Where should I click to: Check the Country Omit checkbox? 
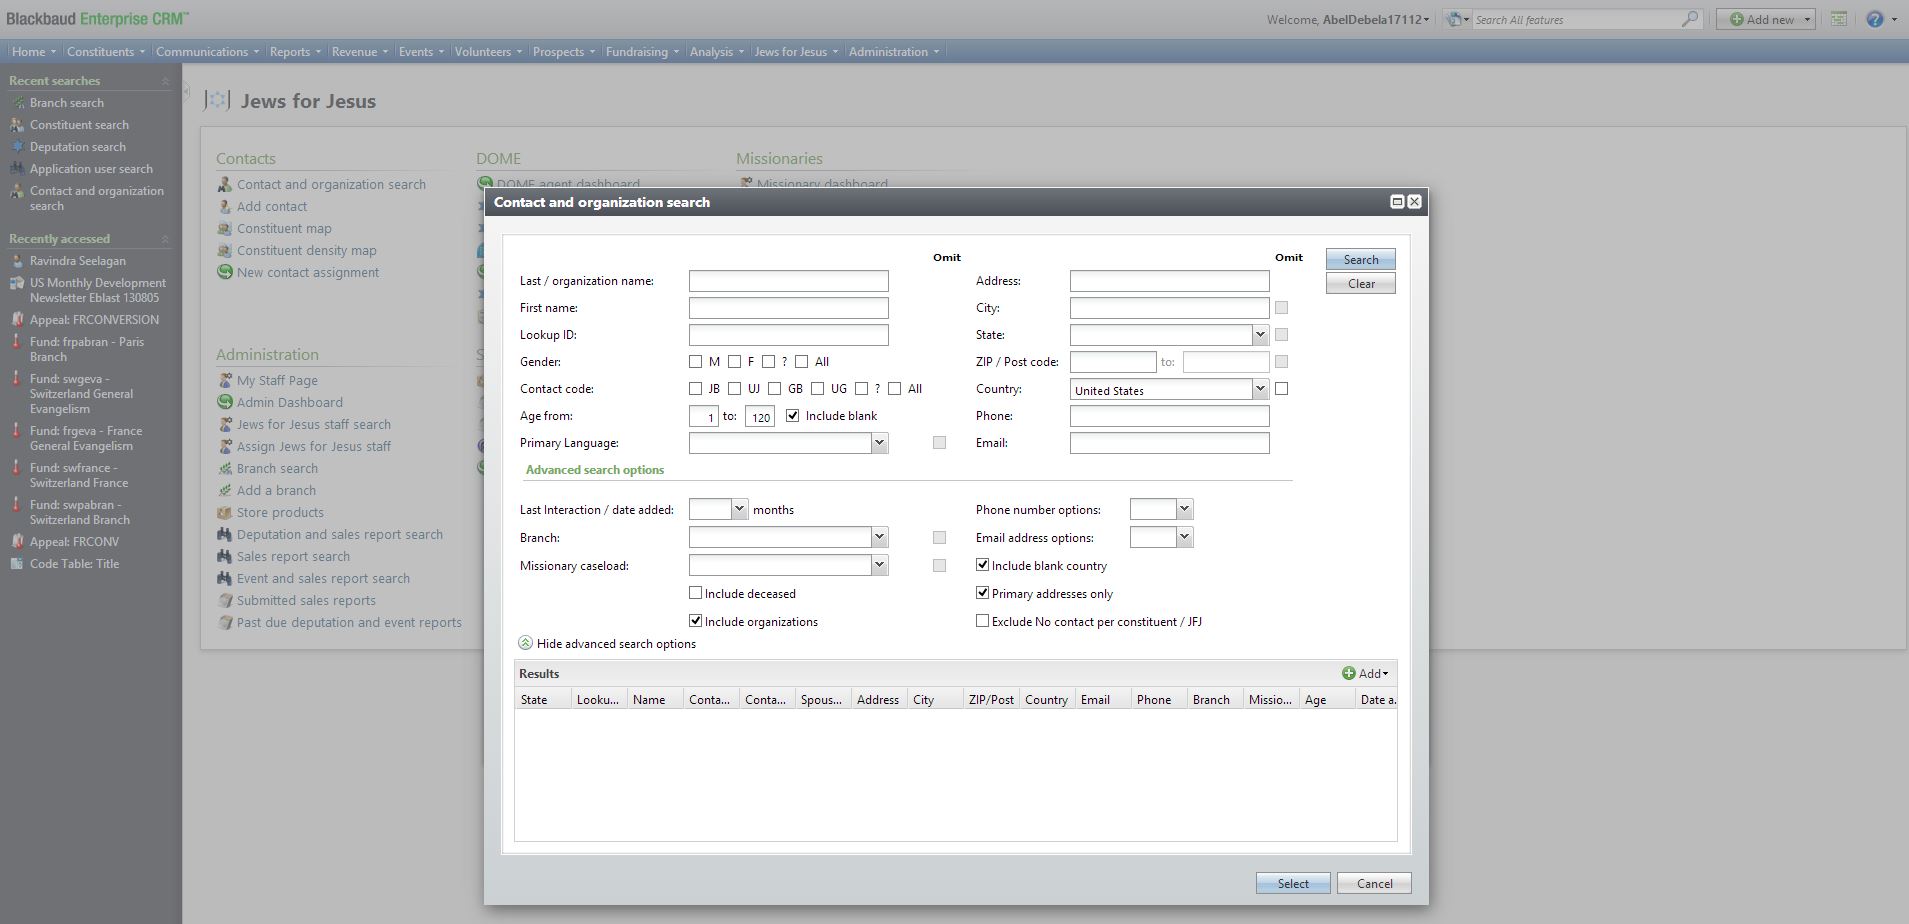pos(1281,388)
